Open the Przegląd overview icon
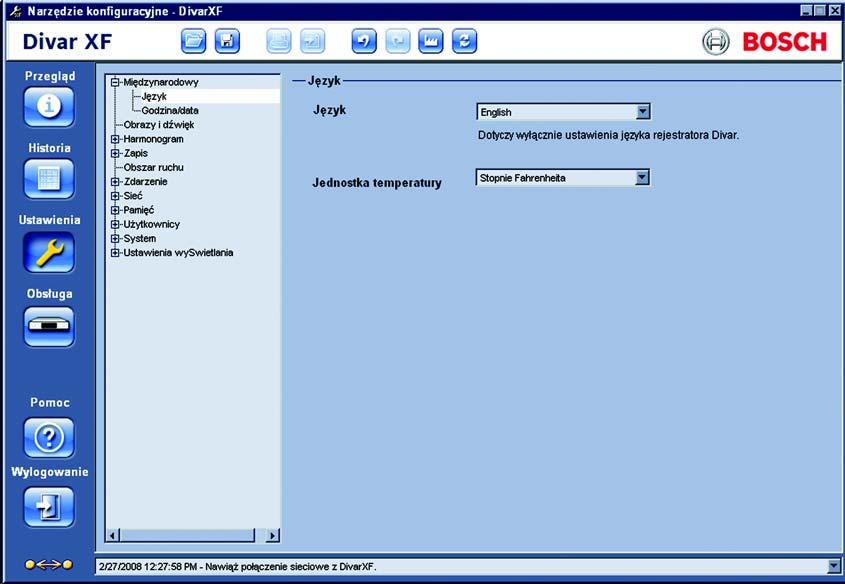This screenshot has height=584, width=845. tap(49, 107)
